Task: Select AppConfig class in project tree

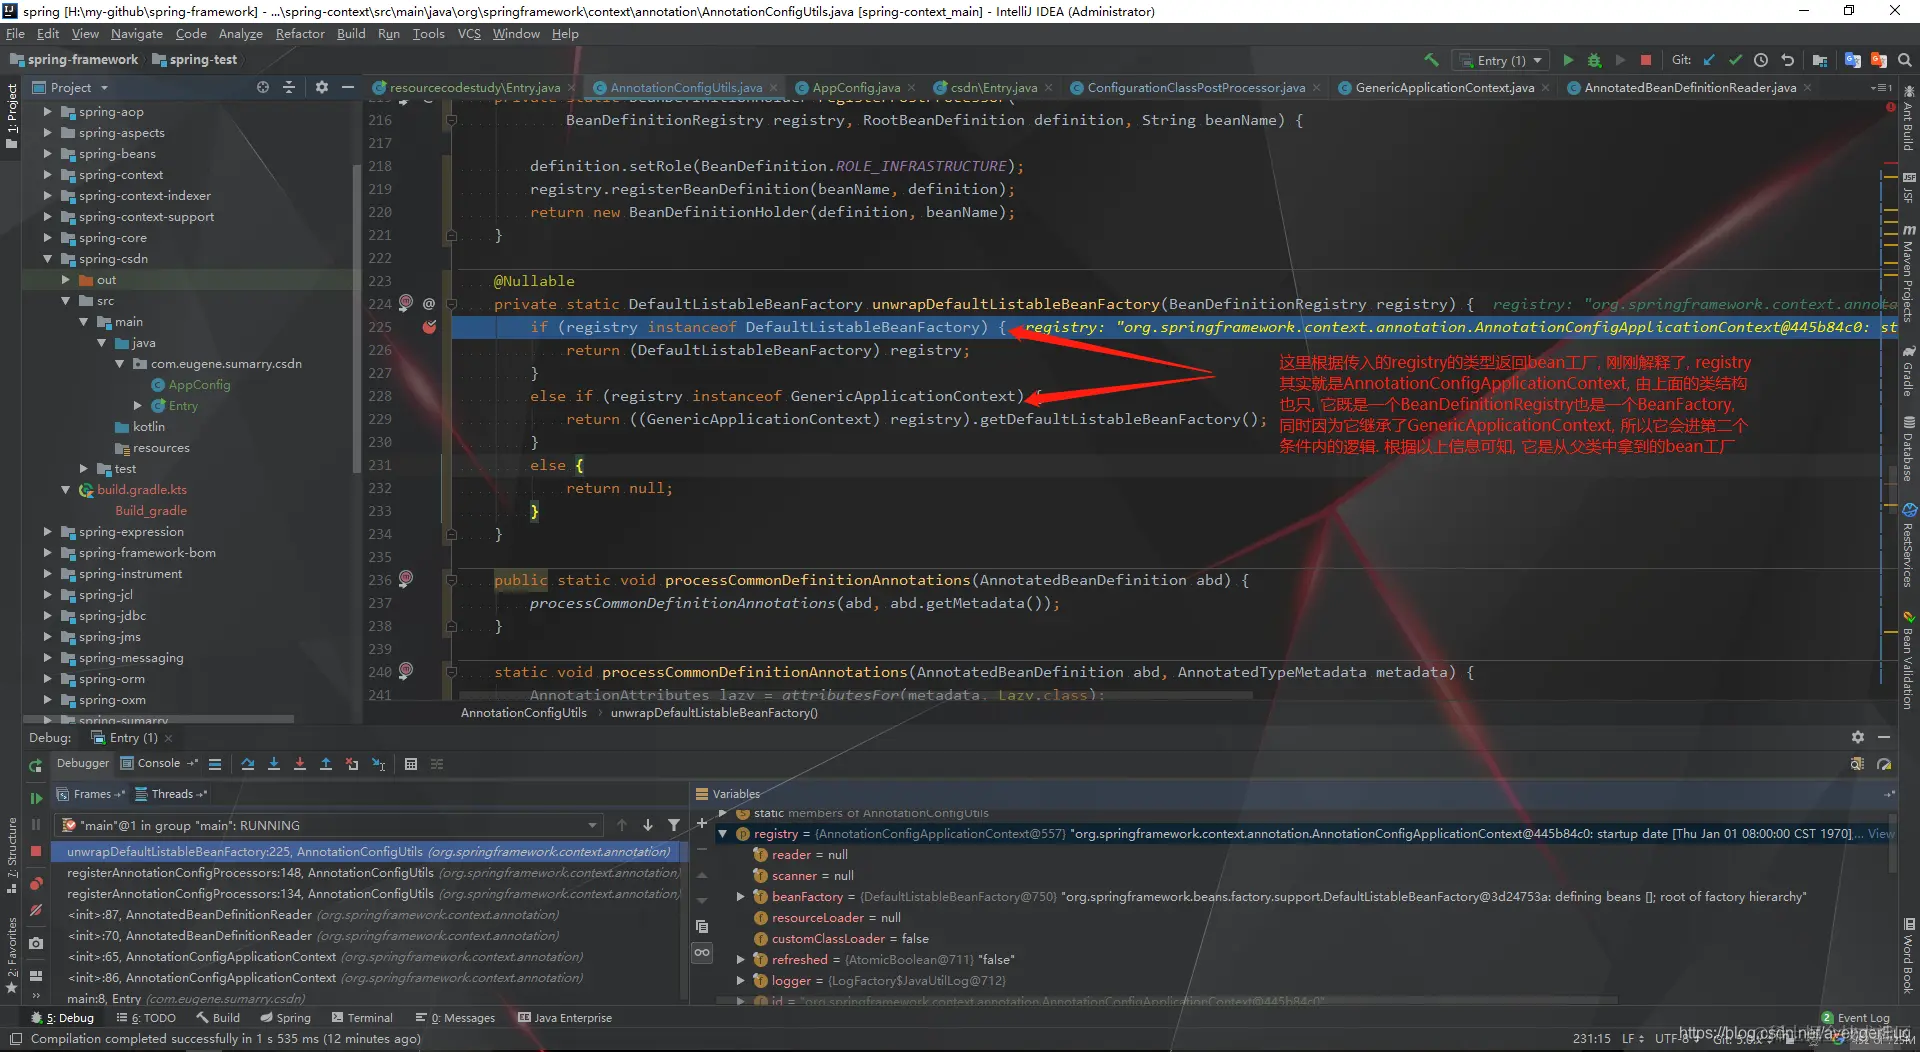Action: point(199,385)
